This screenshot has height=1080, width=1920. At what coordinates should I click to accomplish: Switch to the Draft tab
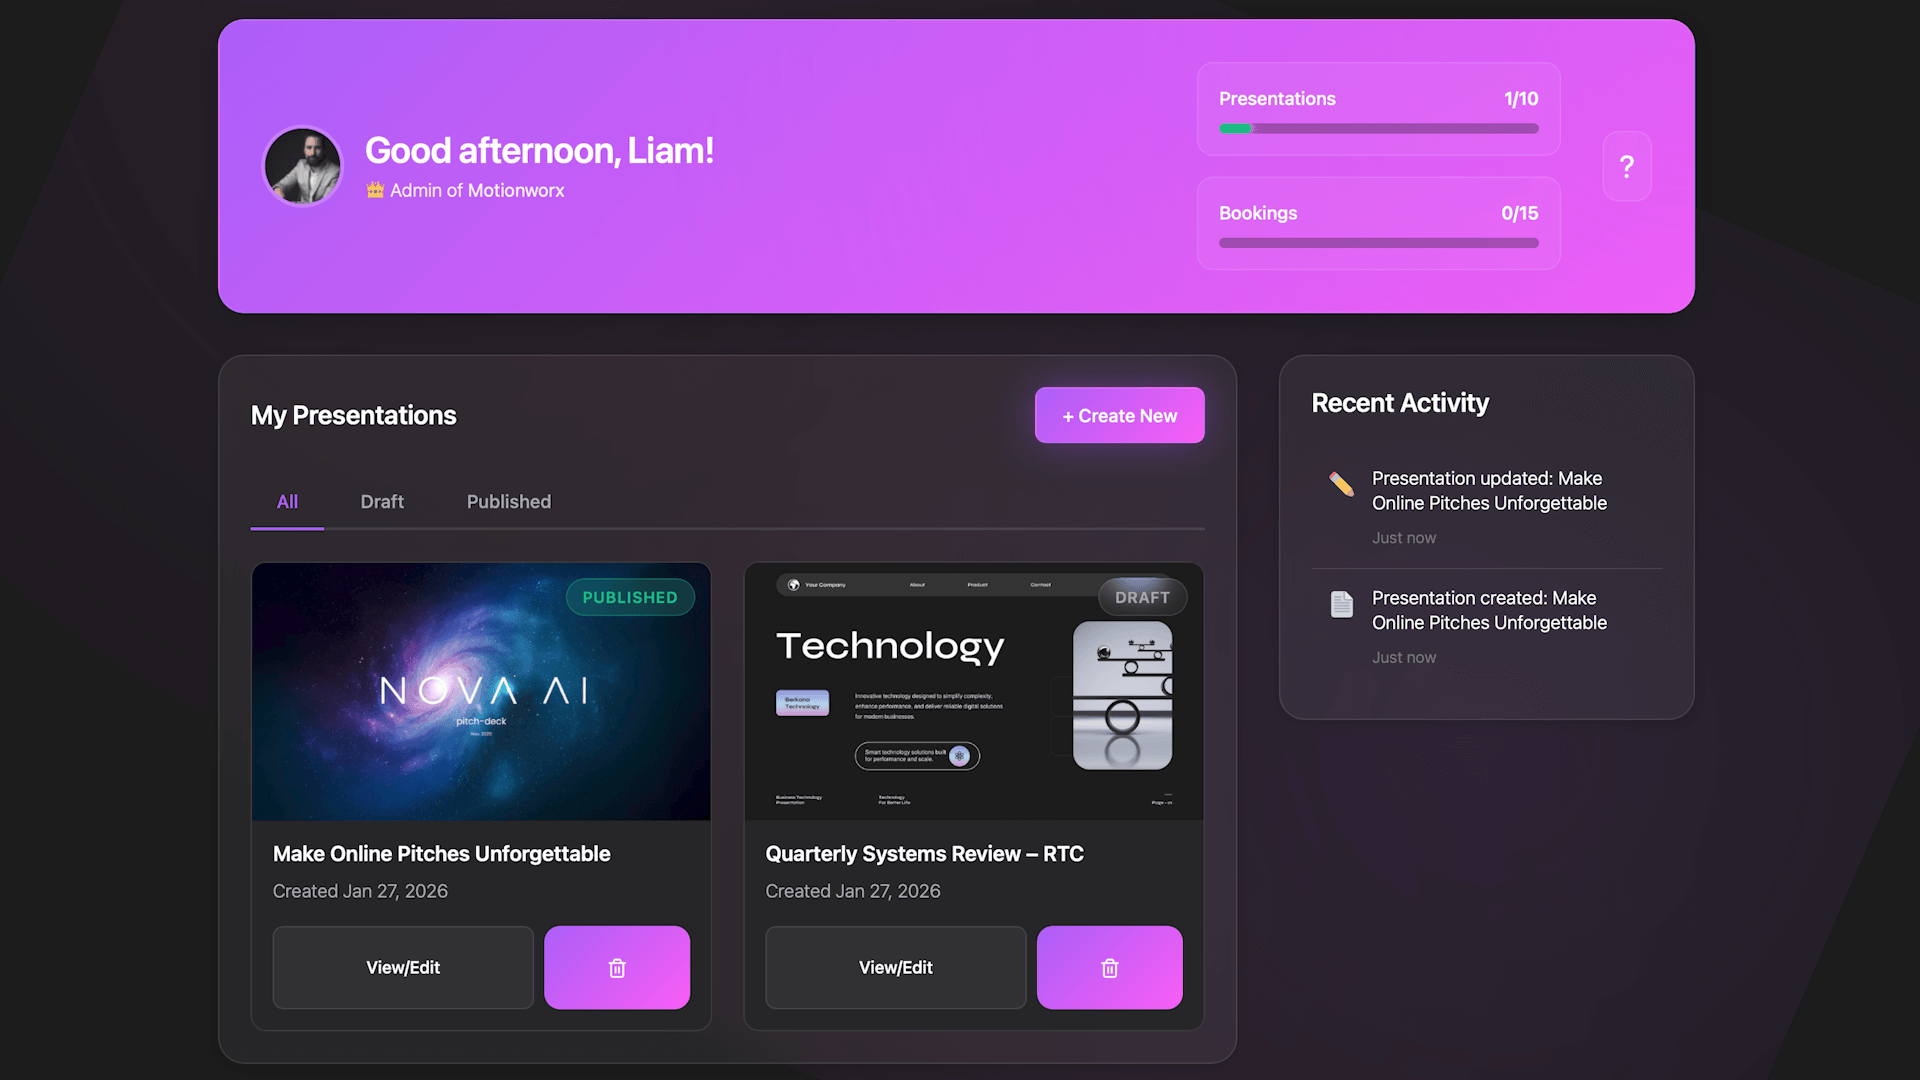(x=382, y=501)
